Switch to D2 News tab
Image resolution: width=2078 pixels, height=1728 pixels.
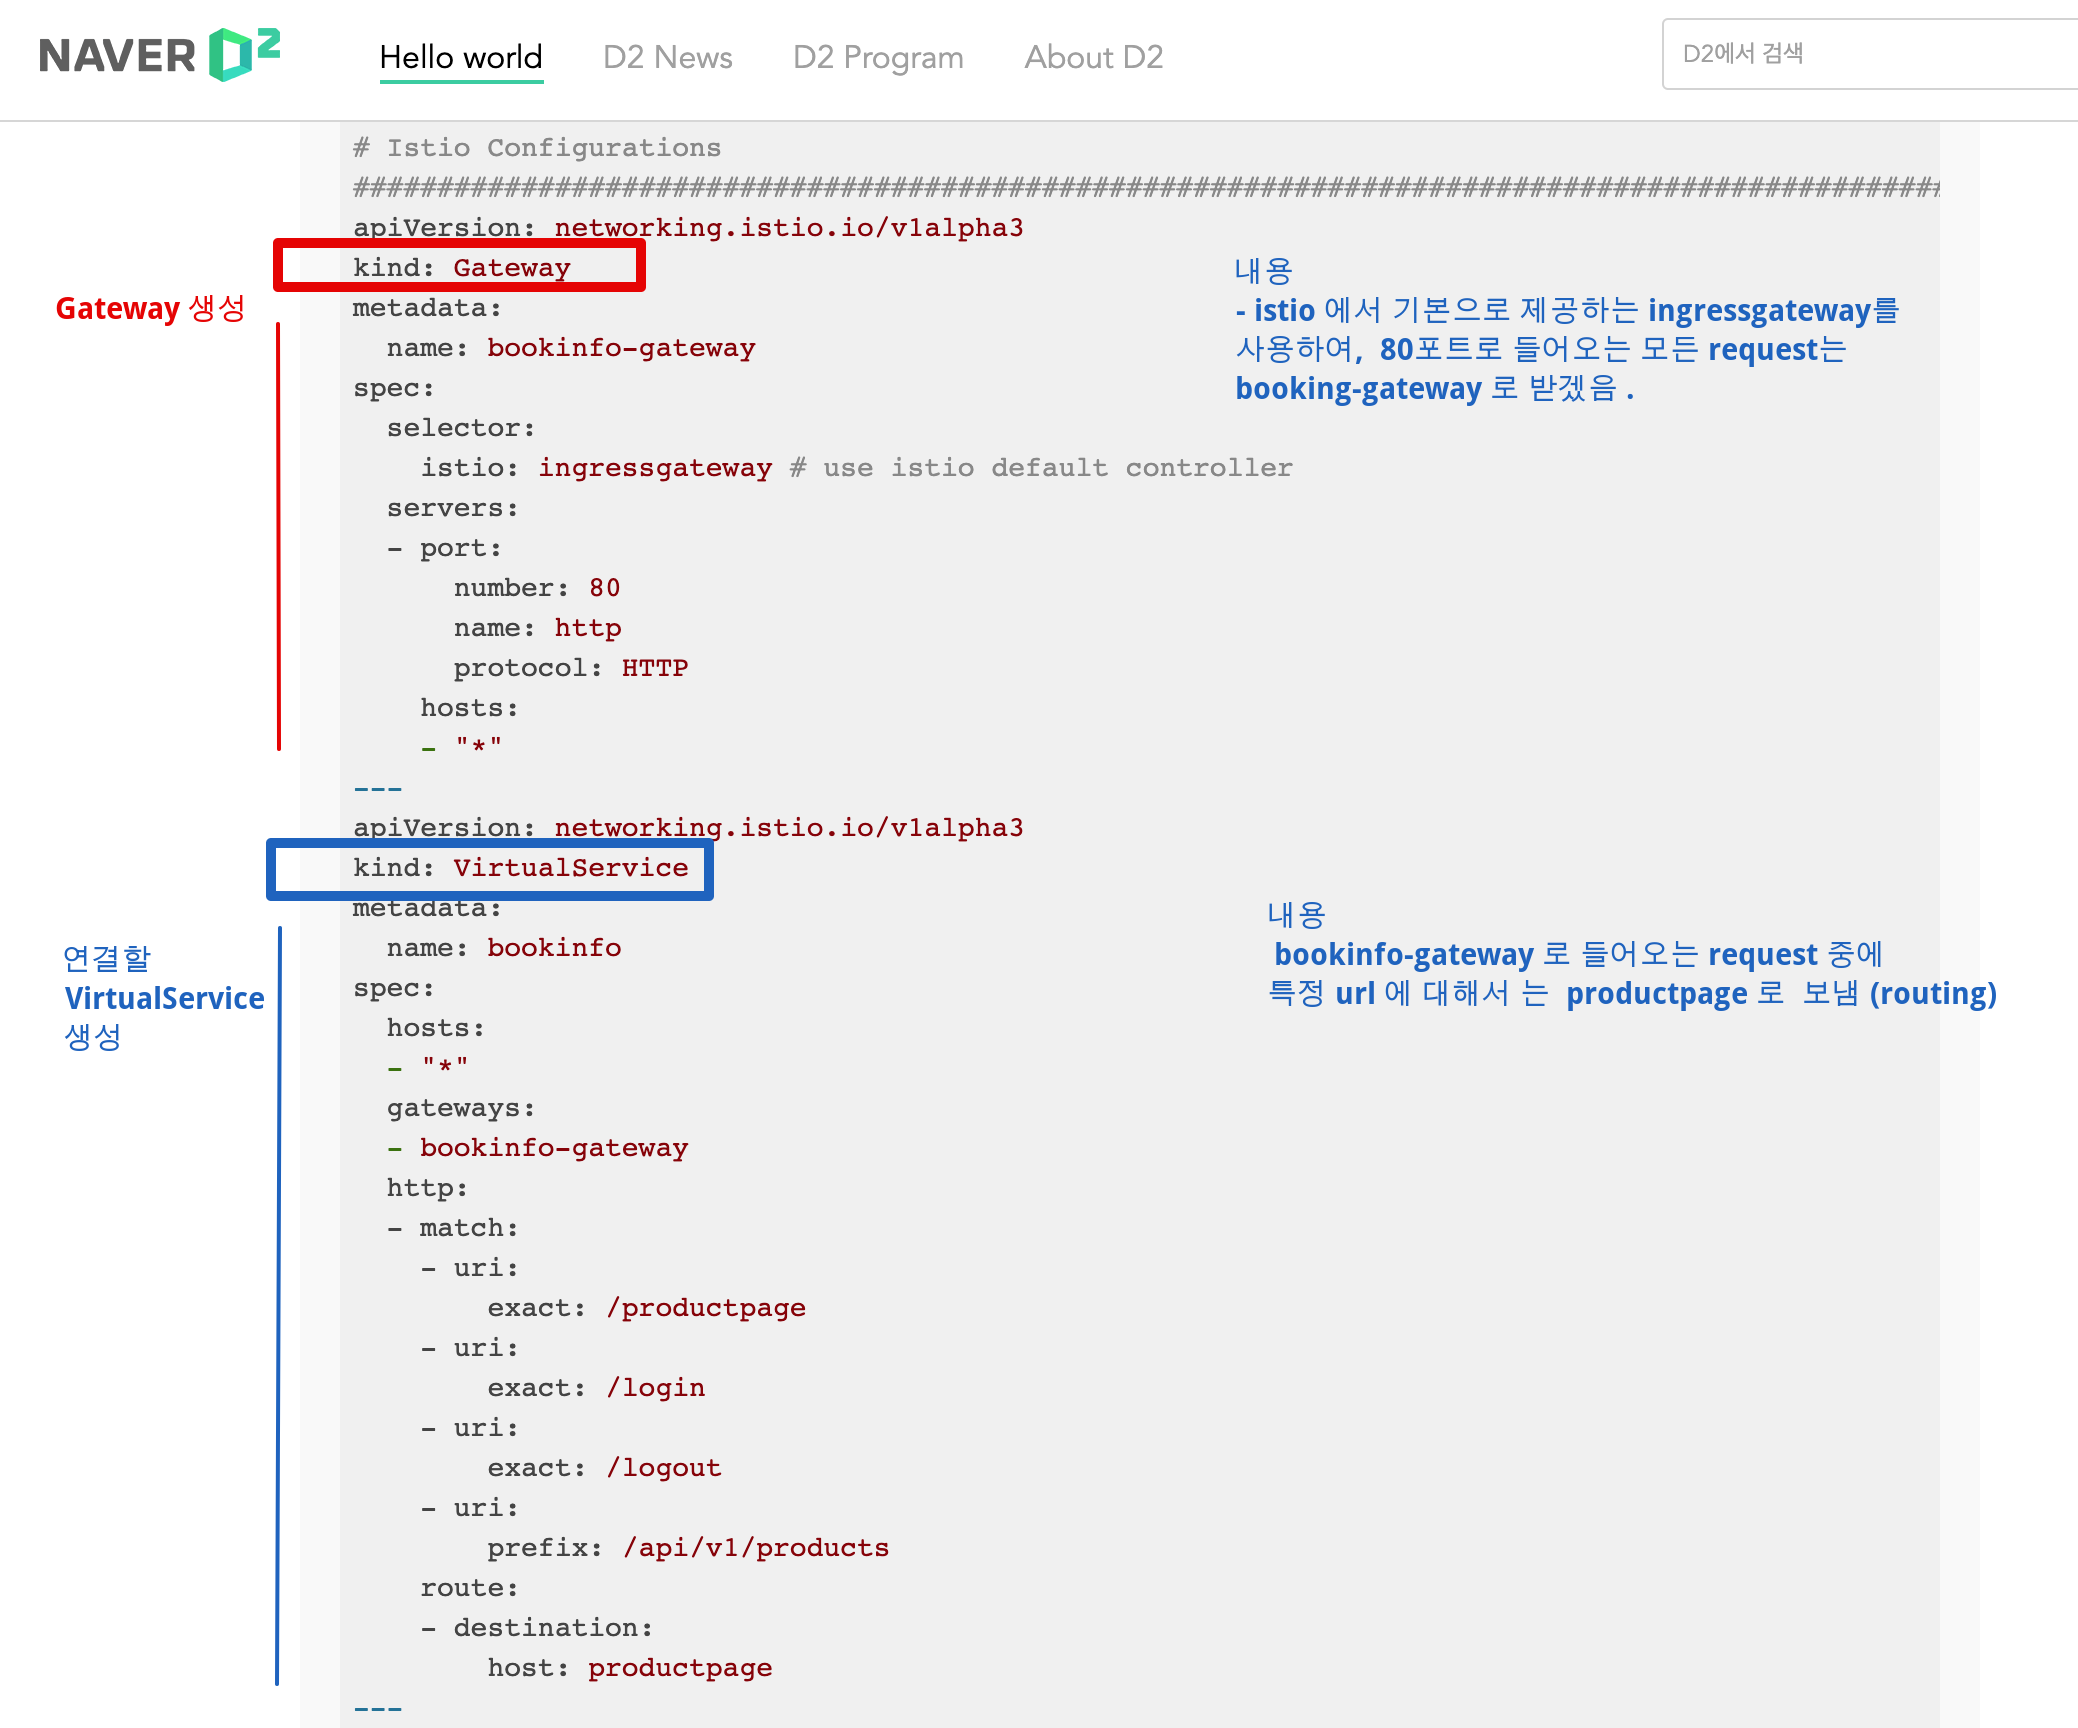pos(667,57)
